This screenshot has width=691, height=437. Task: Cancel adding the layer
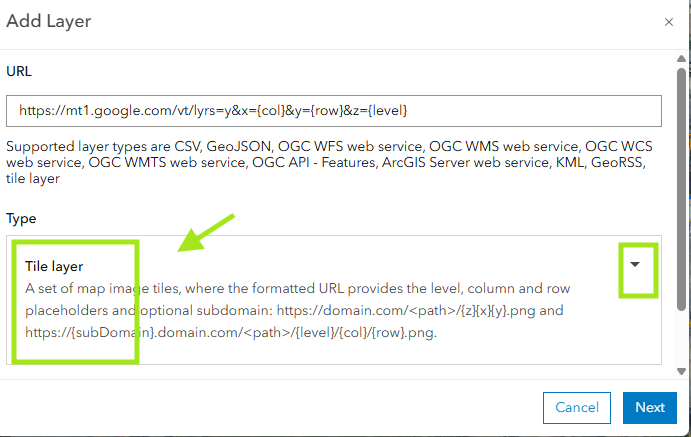coord(576,407)
